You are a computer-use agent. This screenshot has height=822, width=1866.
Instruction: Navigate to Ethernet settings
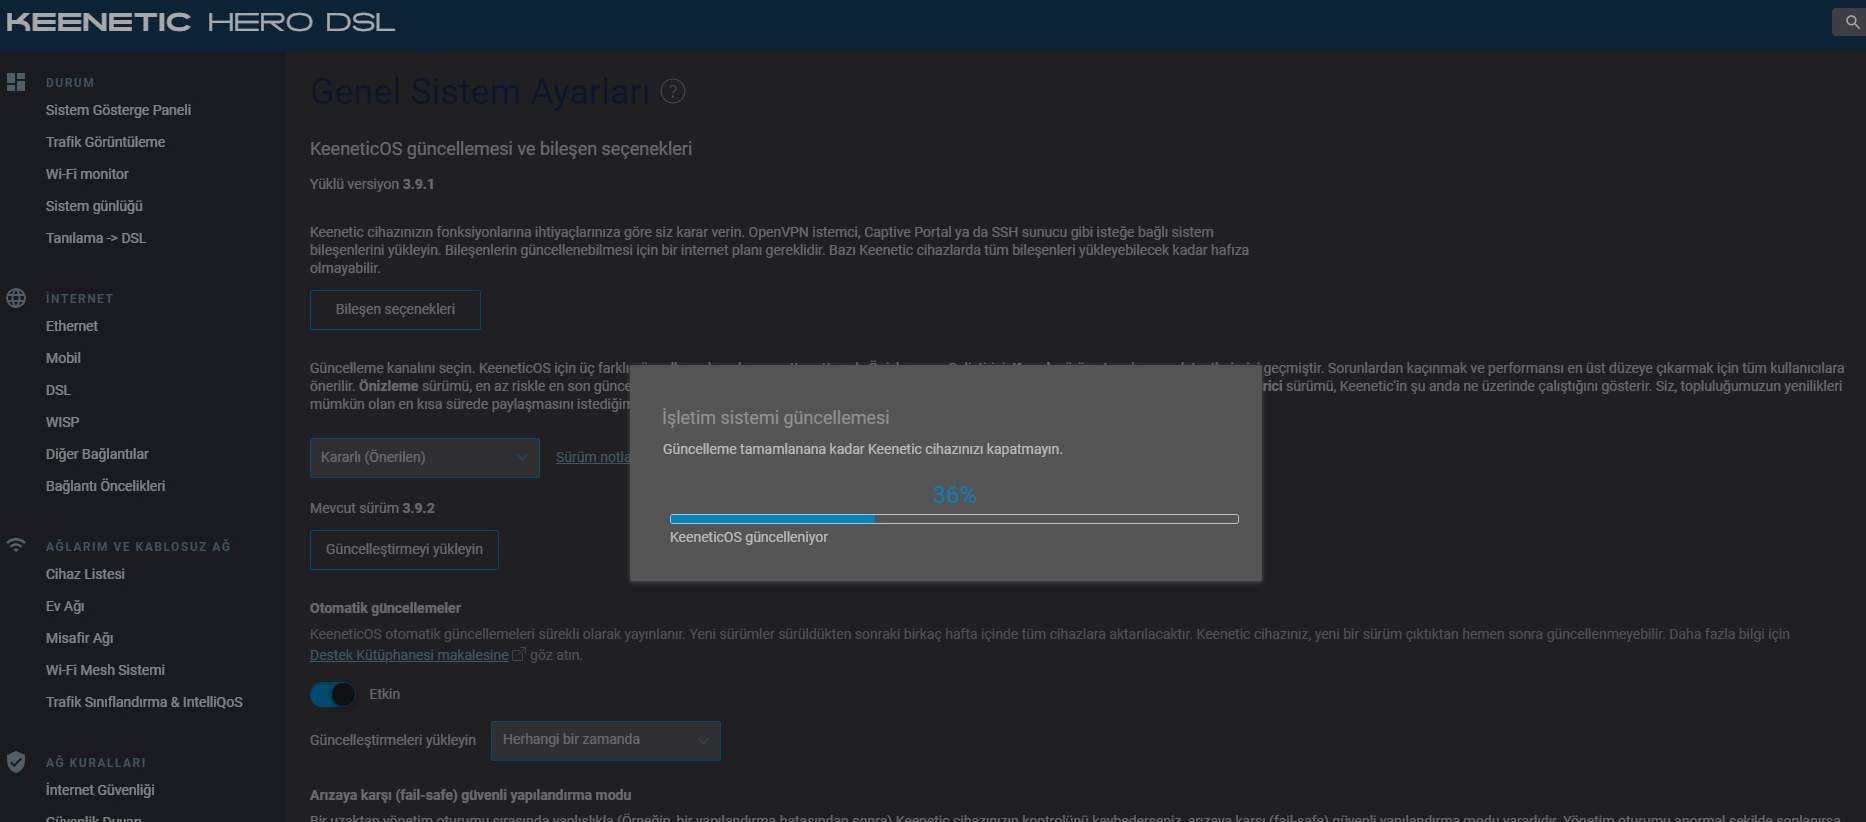(71, 326)
